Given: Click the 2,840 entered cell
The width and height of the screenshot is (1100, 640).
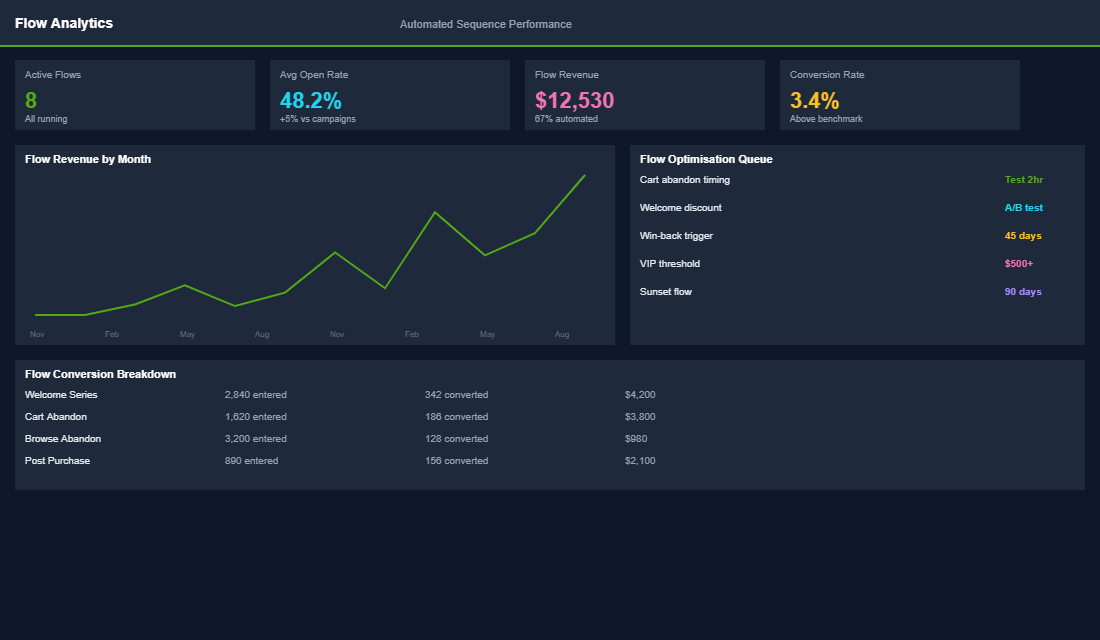Looking at the screenshot, I should click(255, 395).
